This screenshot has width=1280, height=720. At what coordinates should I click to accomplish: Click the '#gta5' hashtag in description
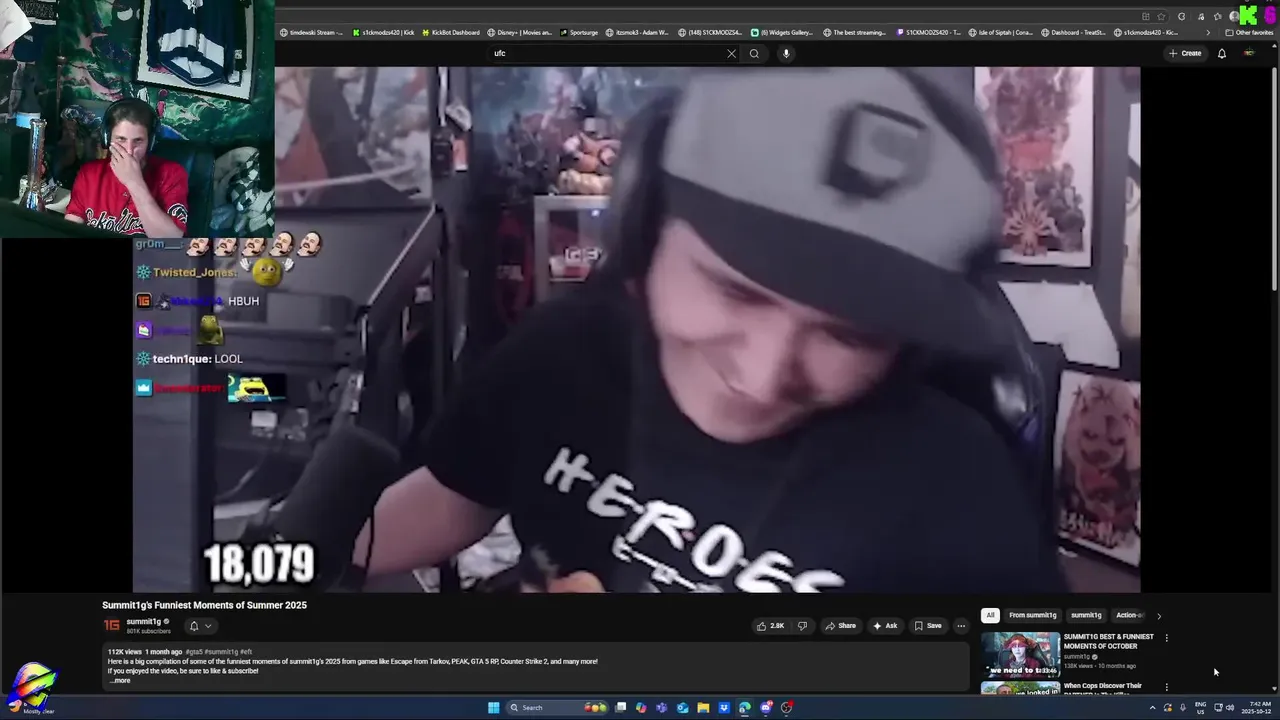[194, 652]
